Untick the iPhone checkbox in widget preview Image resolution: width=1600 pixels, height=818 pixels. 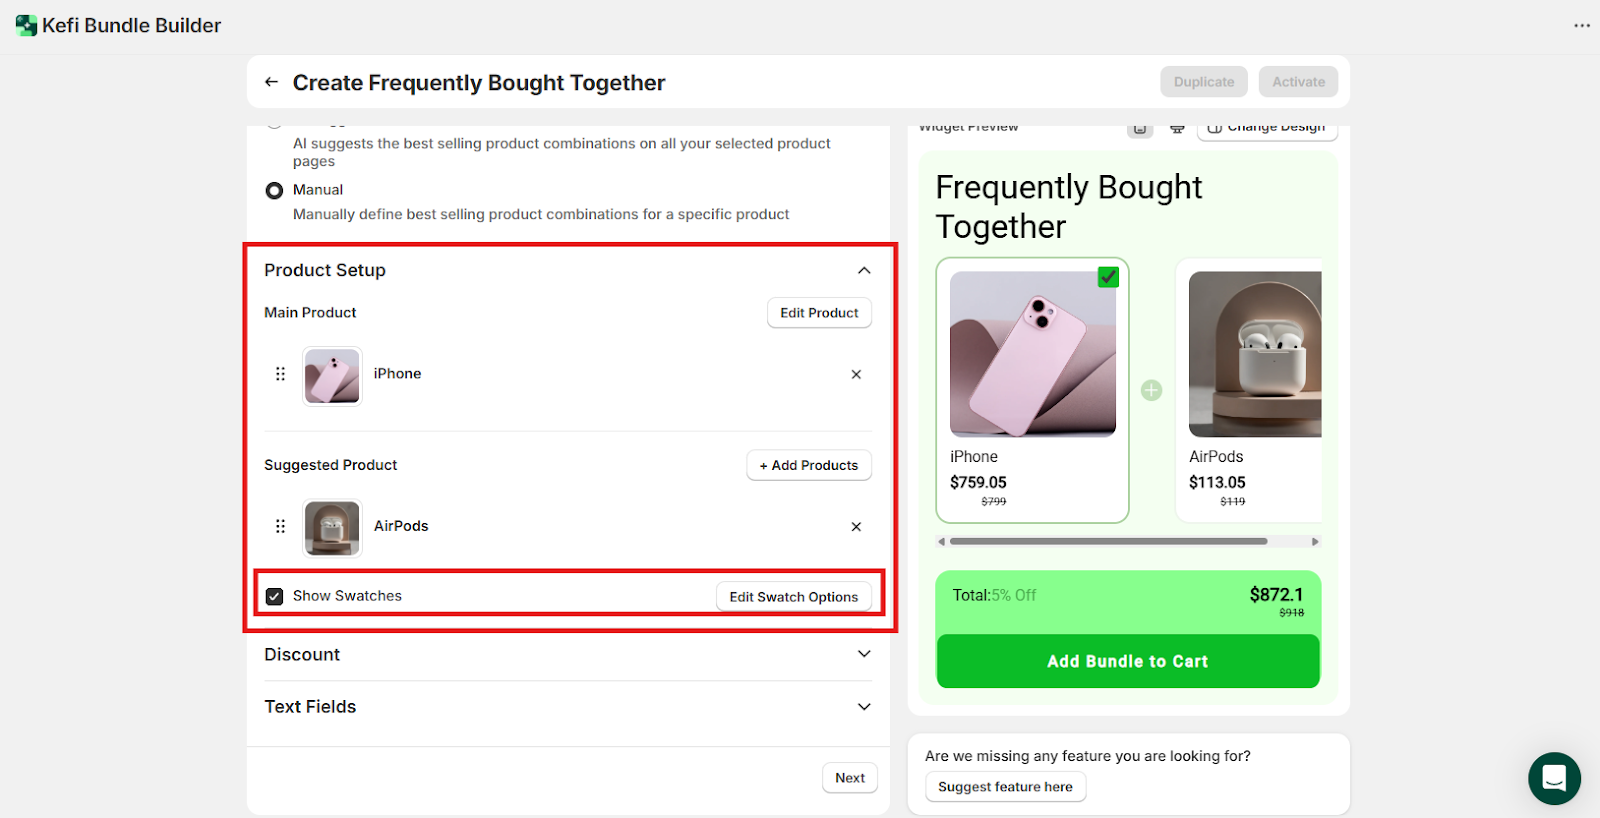(x=1108, y=277)
